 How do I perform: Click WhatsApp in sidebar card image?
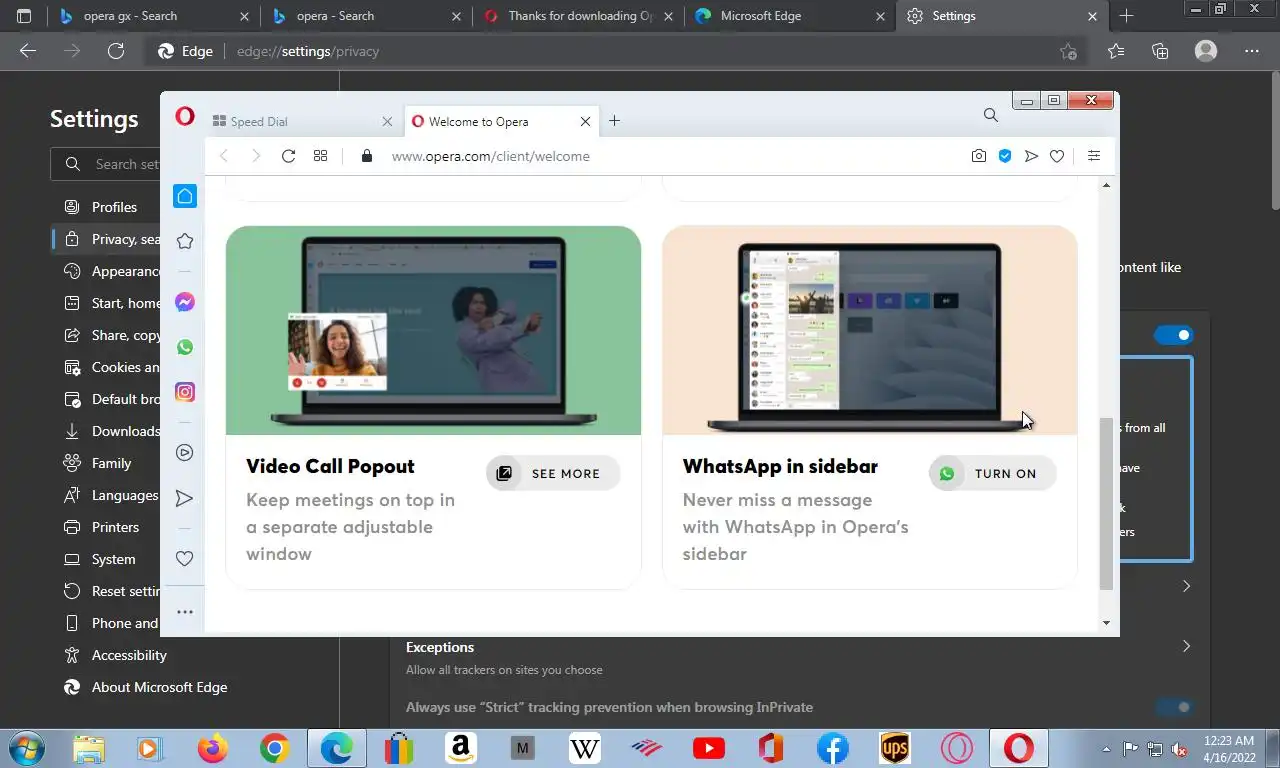click(870, 330)
